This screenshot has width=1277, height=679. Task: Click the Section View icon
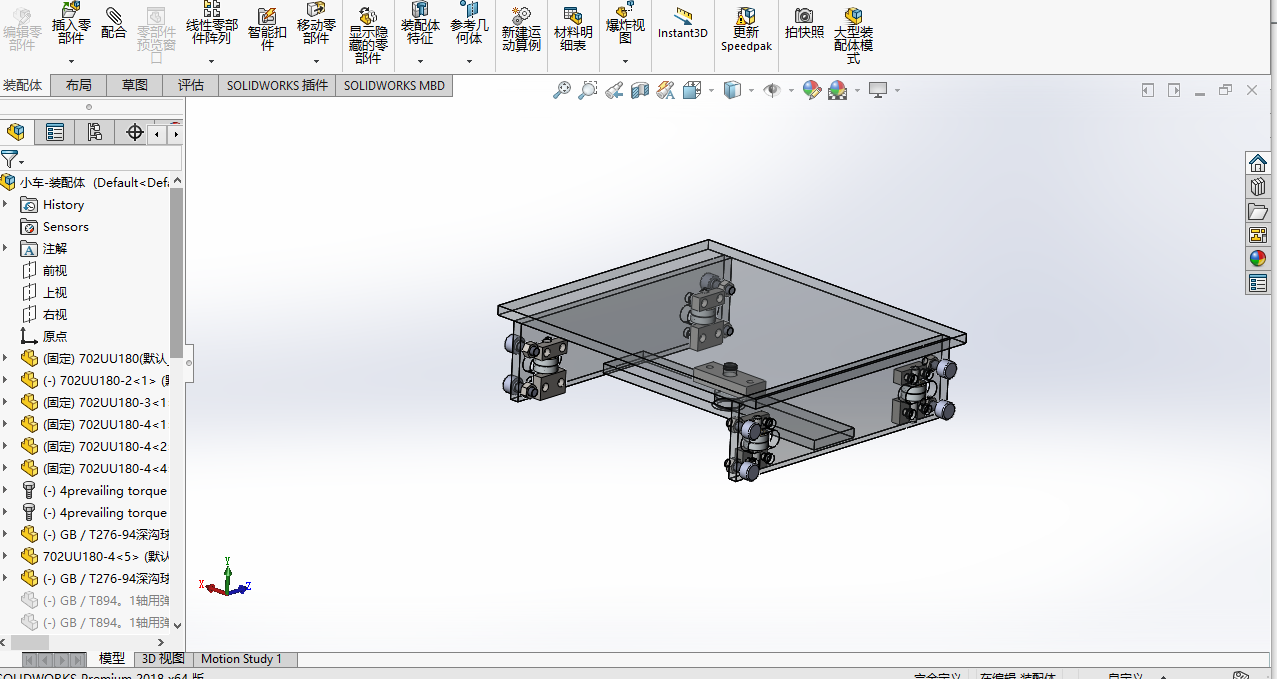[640, 90]
